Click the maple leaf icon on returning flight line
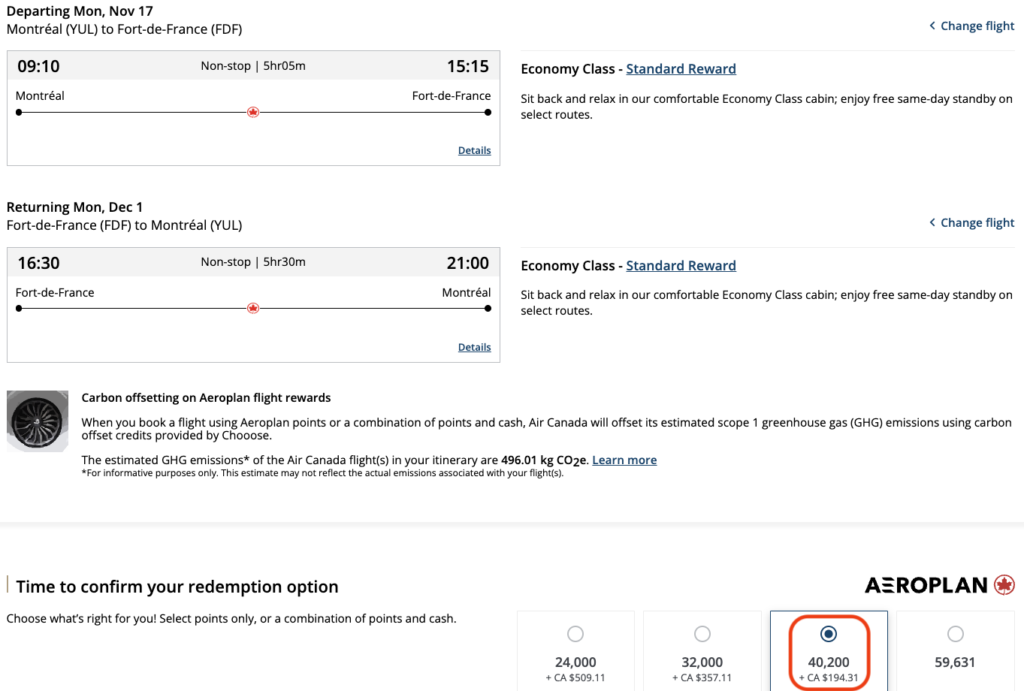Screen dimensions: 1024x691 (x=253, y=308)
